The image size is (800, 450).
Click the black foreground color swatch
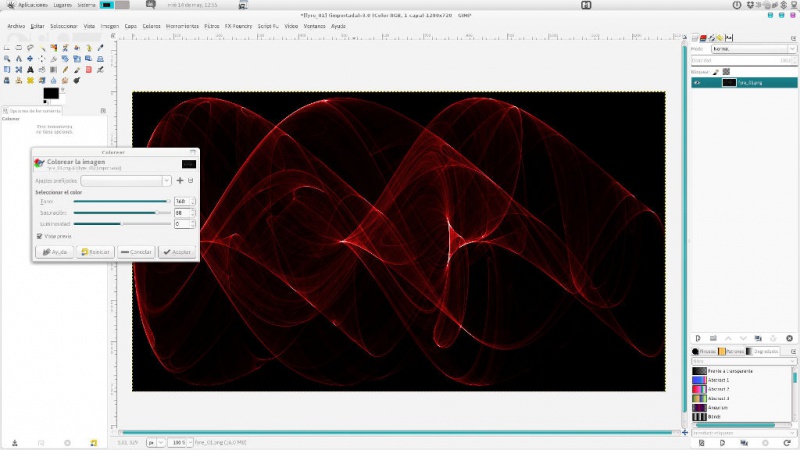click(x=51, y=93)
